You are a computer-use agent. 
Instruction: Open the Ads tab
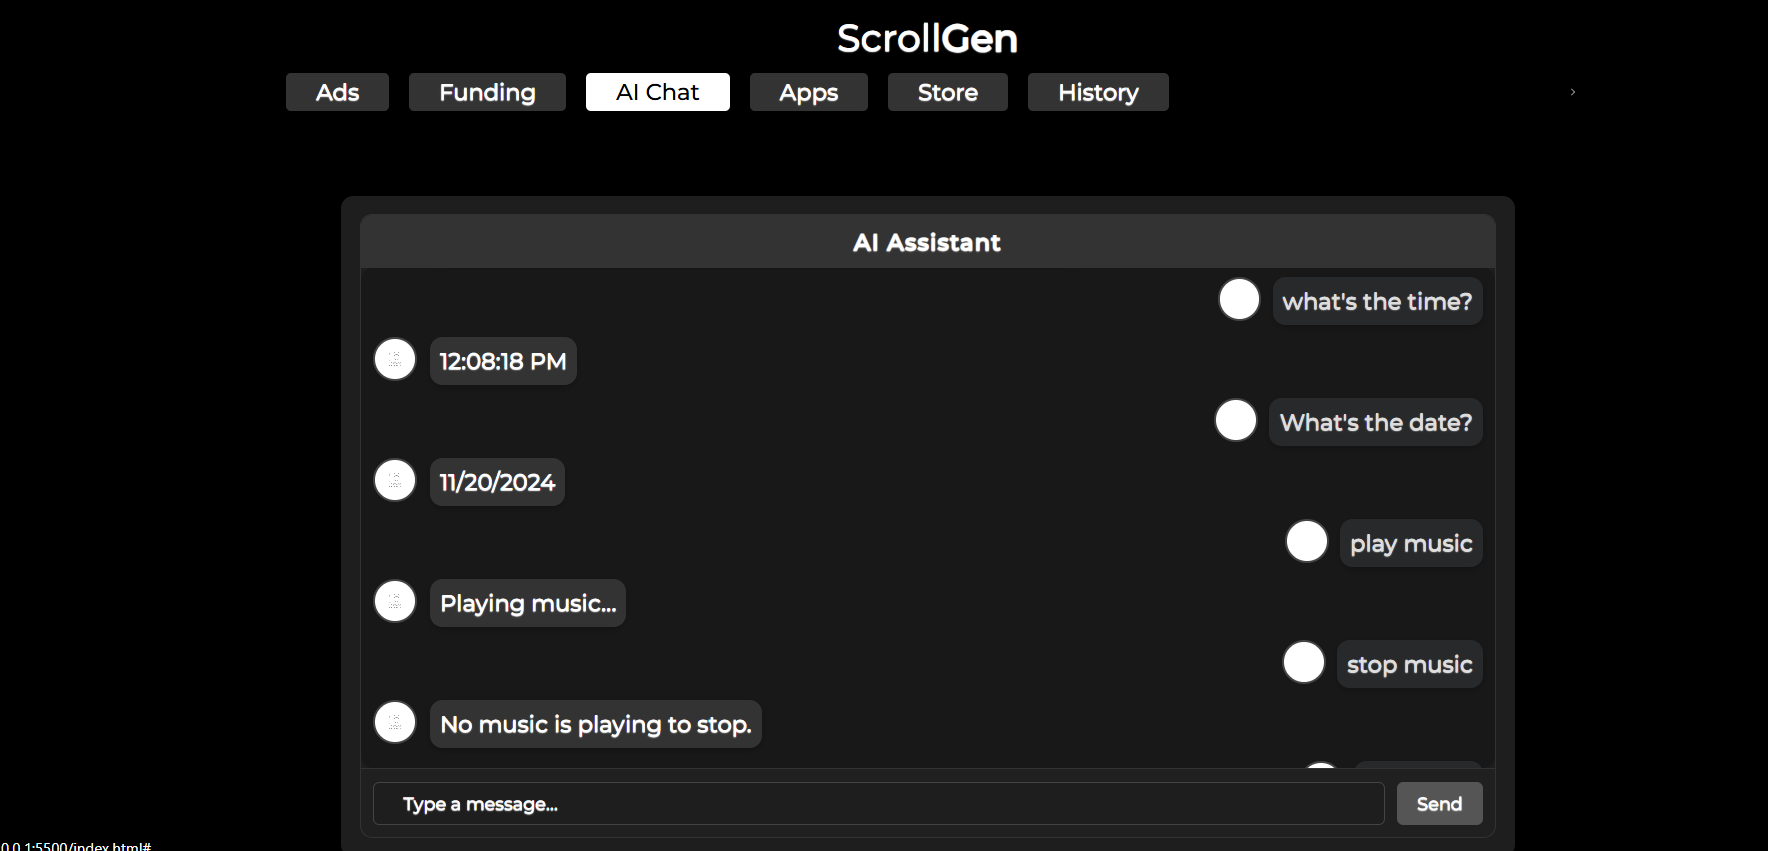(337, 92)
